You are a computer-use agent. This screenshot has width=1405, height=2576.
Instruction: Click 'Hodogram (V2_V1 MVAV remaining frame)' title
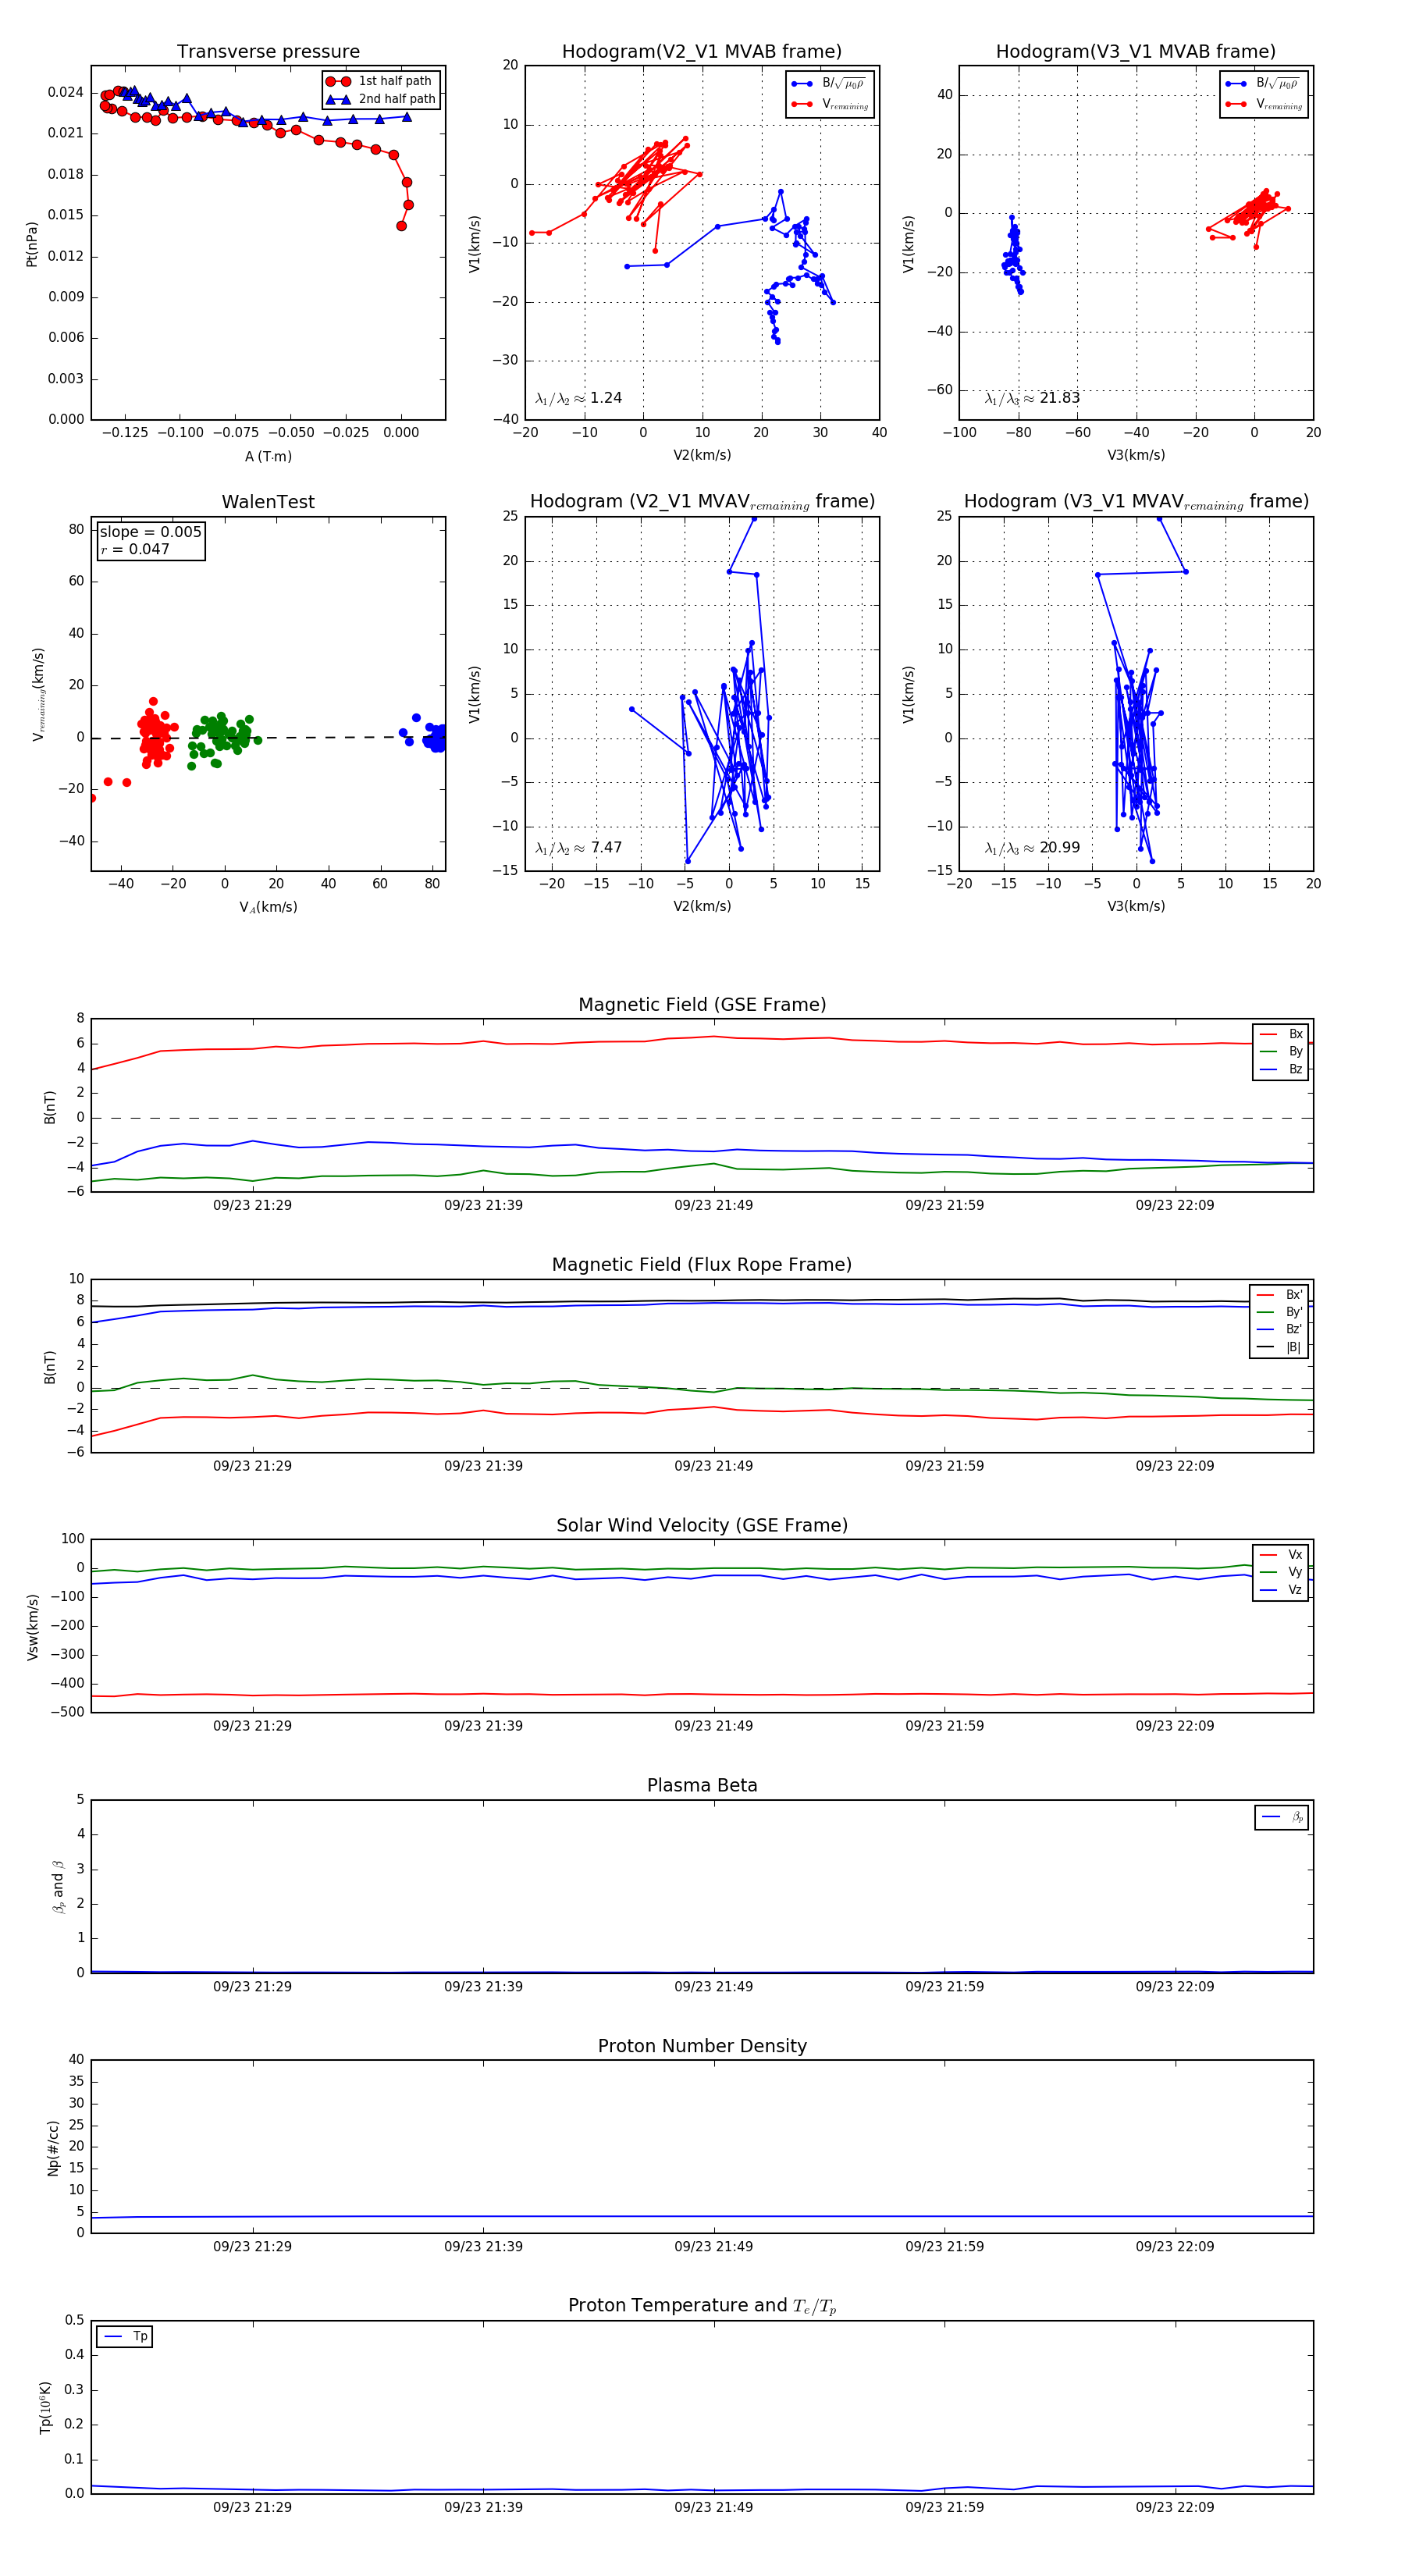[702, 502]
